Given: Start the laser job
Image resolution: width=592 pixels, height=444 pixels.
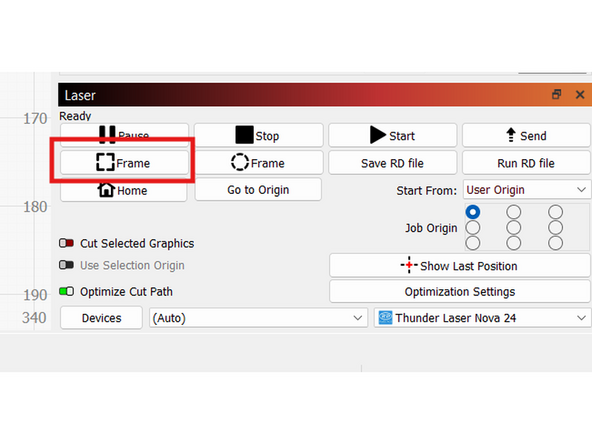Looking at the screenshot, I should (x=393, y=135).
